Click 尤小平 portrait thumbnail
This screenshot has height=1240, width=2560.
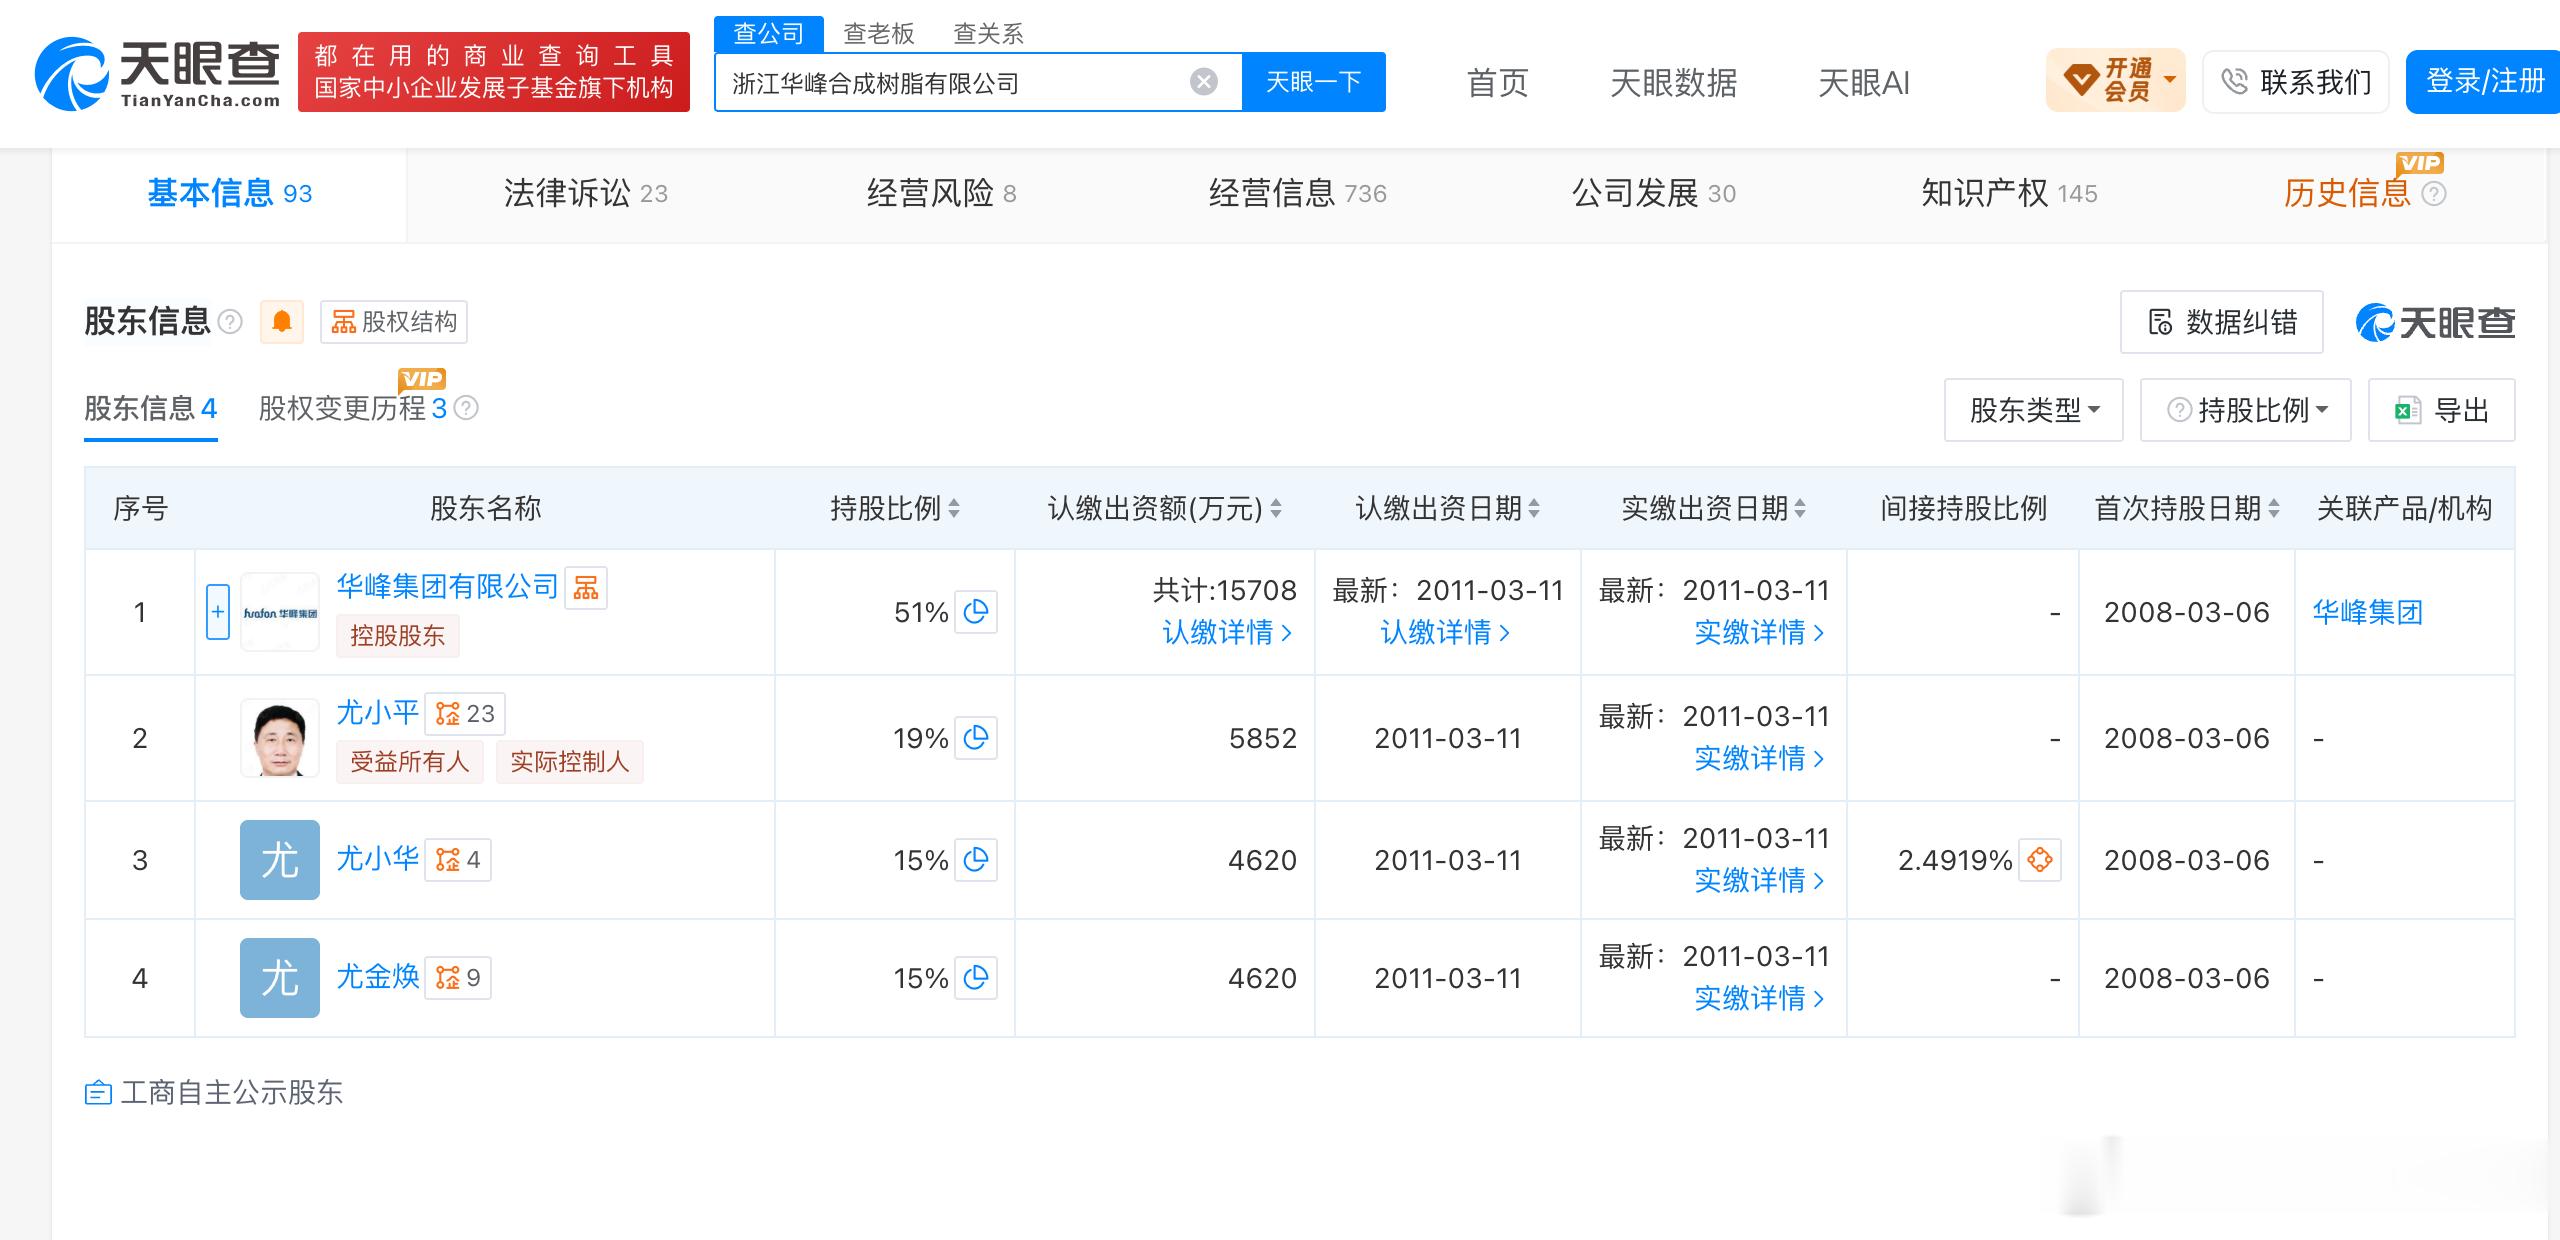(x=280, y=738)
